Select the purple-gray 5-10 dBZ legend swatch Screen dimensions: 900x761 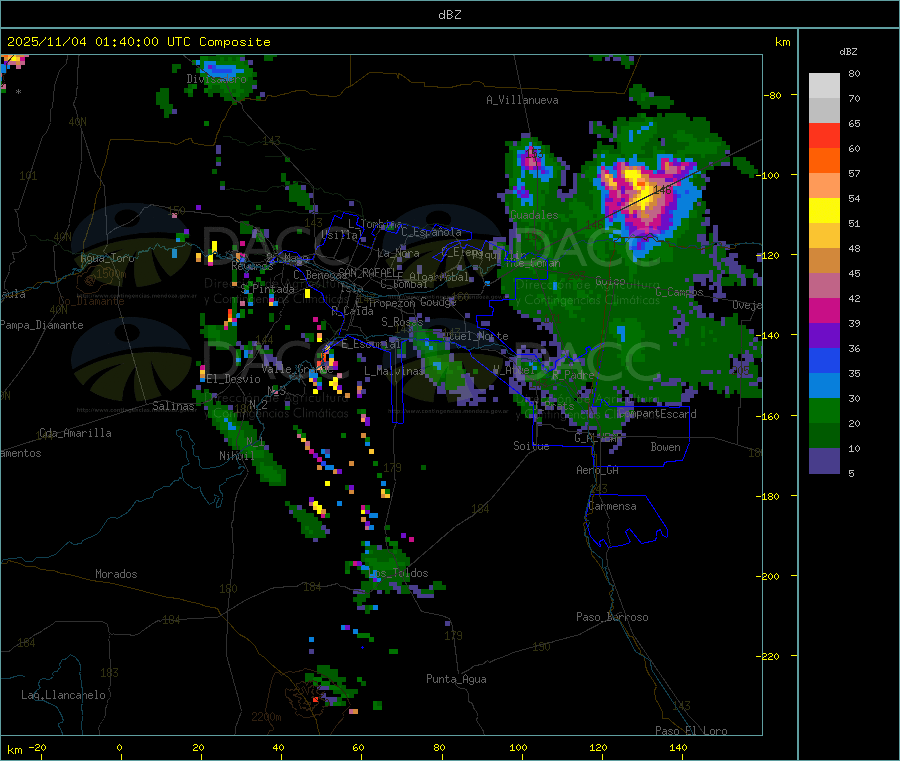pos(824,461)
